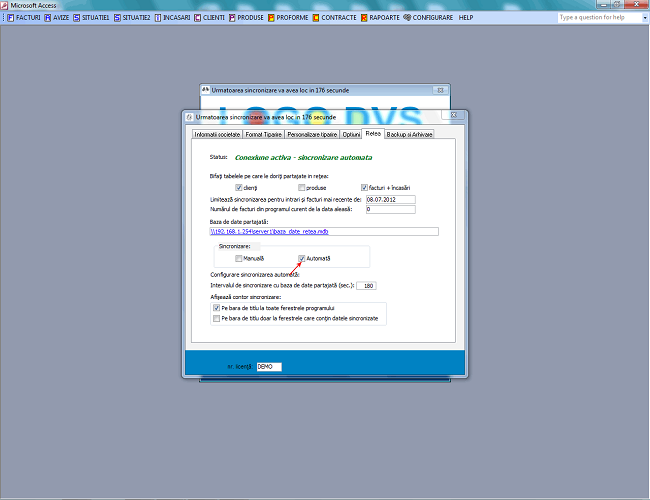650x500 pixels.
Task: Open the Informatii societate tab
Action: click(x=217, y=133)
